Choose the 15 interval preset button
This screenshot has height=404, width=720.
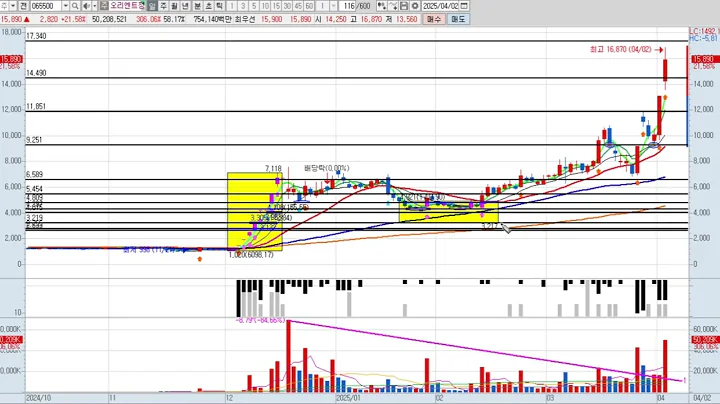[x=276, y=6]
